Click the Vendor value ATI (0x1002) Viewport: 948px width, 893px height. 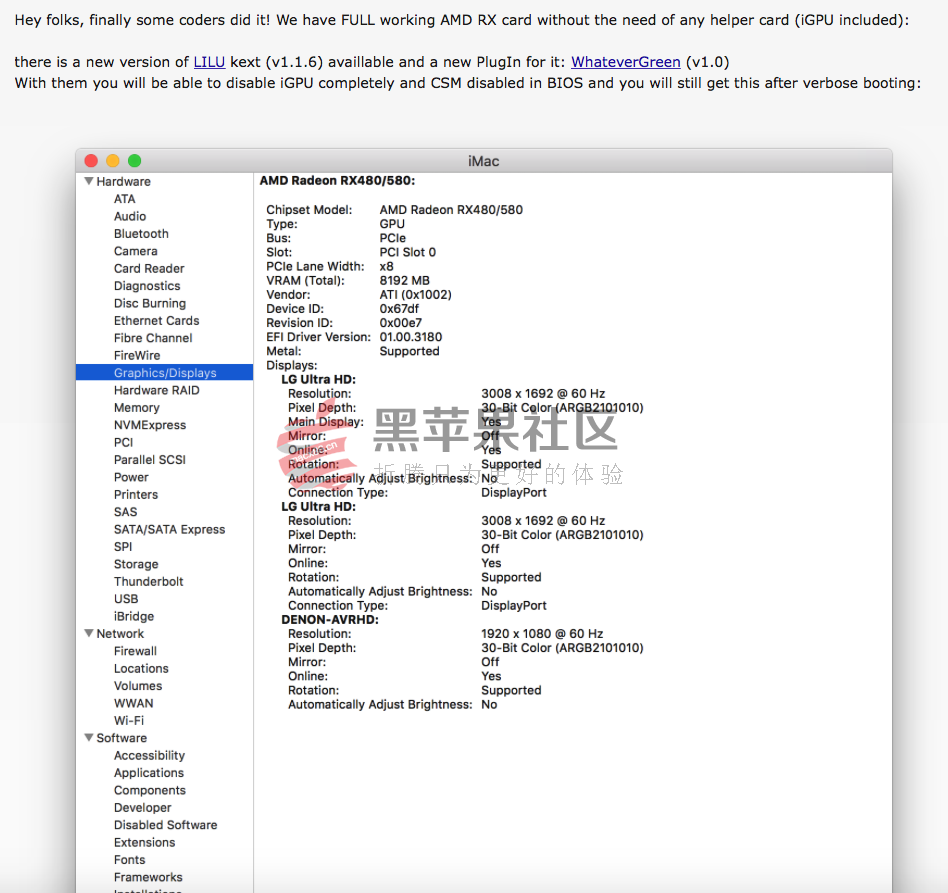[415, 295]
